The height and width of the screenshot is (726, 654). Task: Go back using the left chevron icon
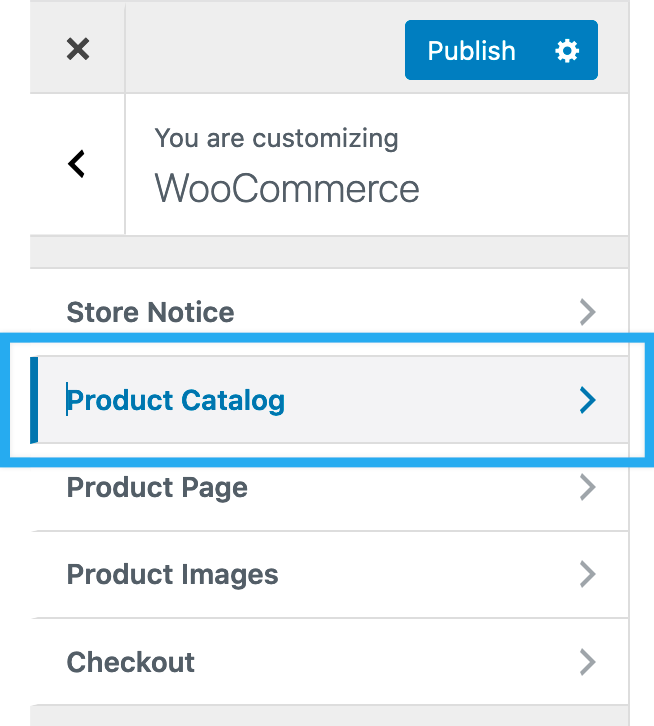(x=77, y=164)
